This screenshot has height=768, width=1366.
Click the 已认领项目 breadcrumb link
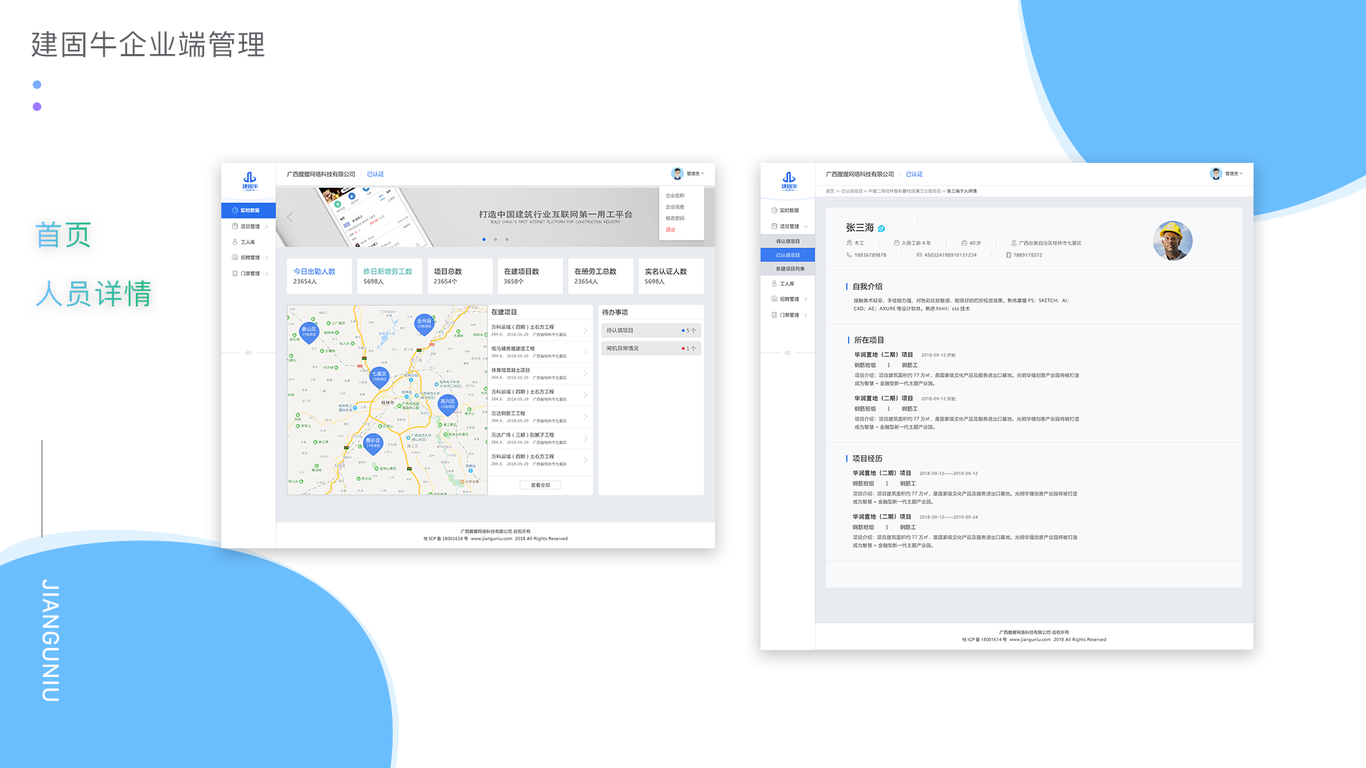pos(852,190)
